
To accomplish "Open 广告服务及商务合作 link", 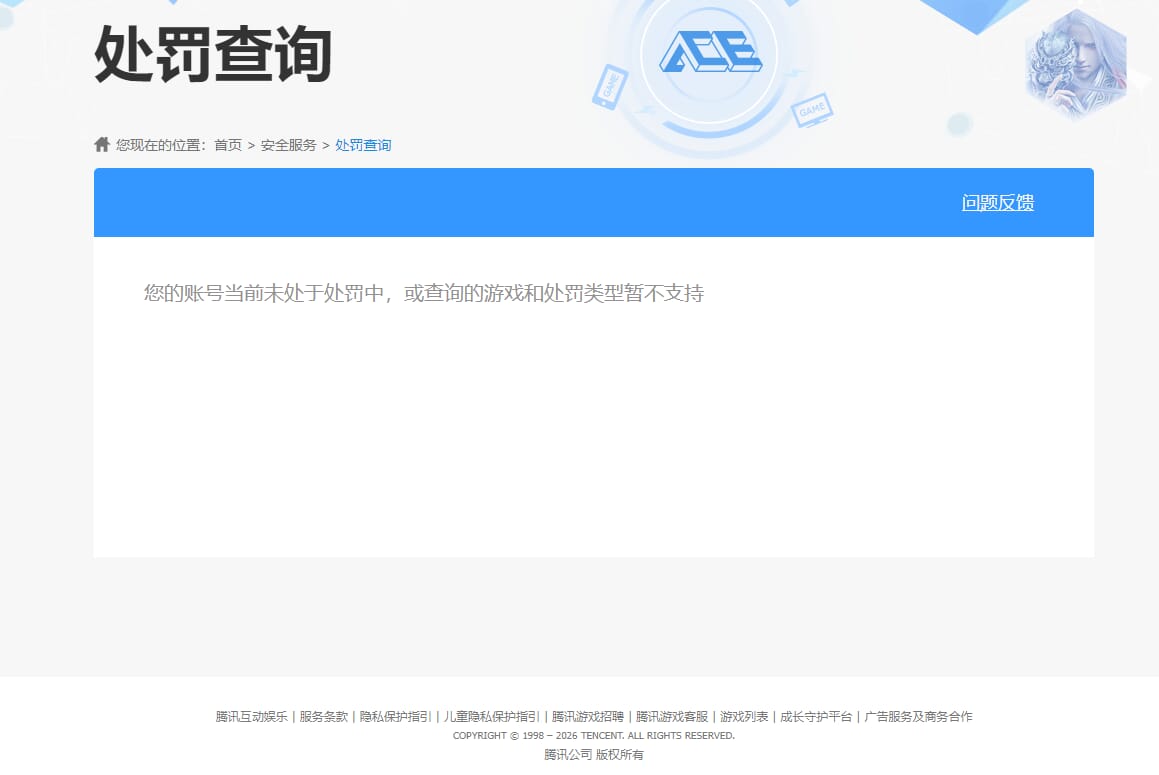I will [919, 716].
